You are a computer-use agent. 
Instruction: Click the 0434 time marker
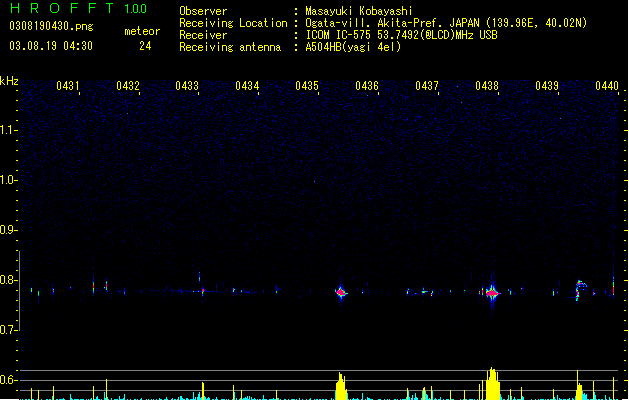pyautogui.click(x=247, y=86)
